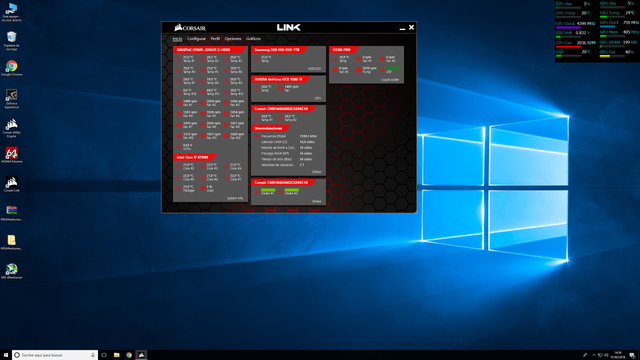Select the VCPU voltage icon

coord(179,147)
